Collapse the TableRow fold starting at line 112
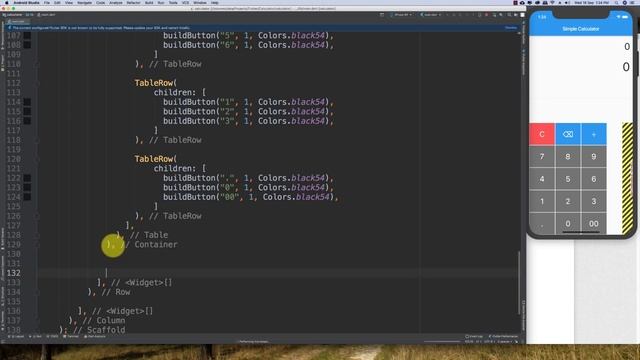This screenshot has height=360, width=640. tap(37, 83)
